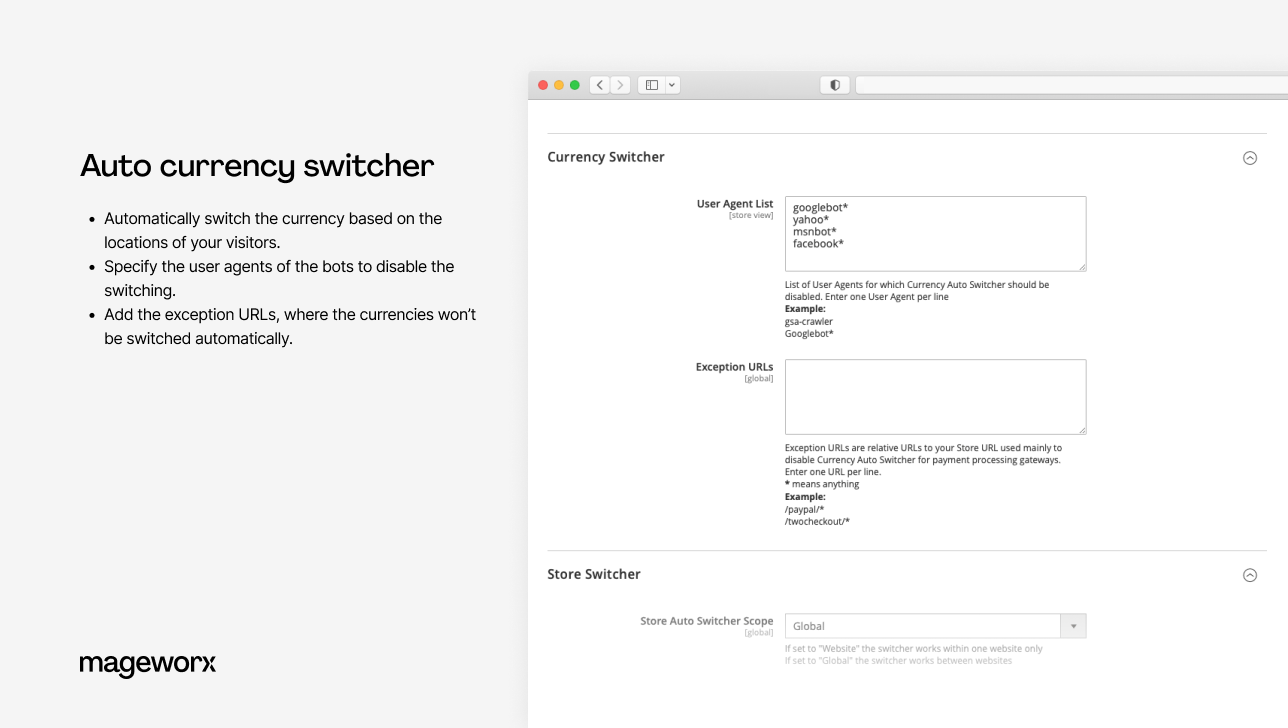
Task: Click the green zoom traffic light button
Action: tap(574, 85)
